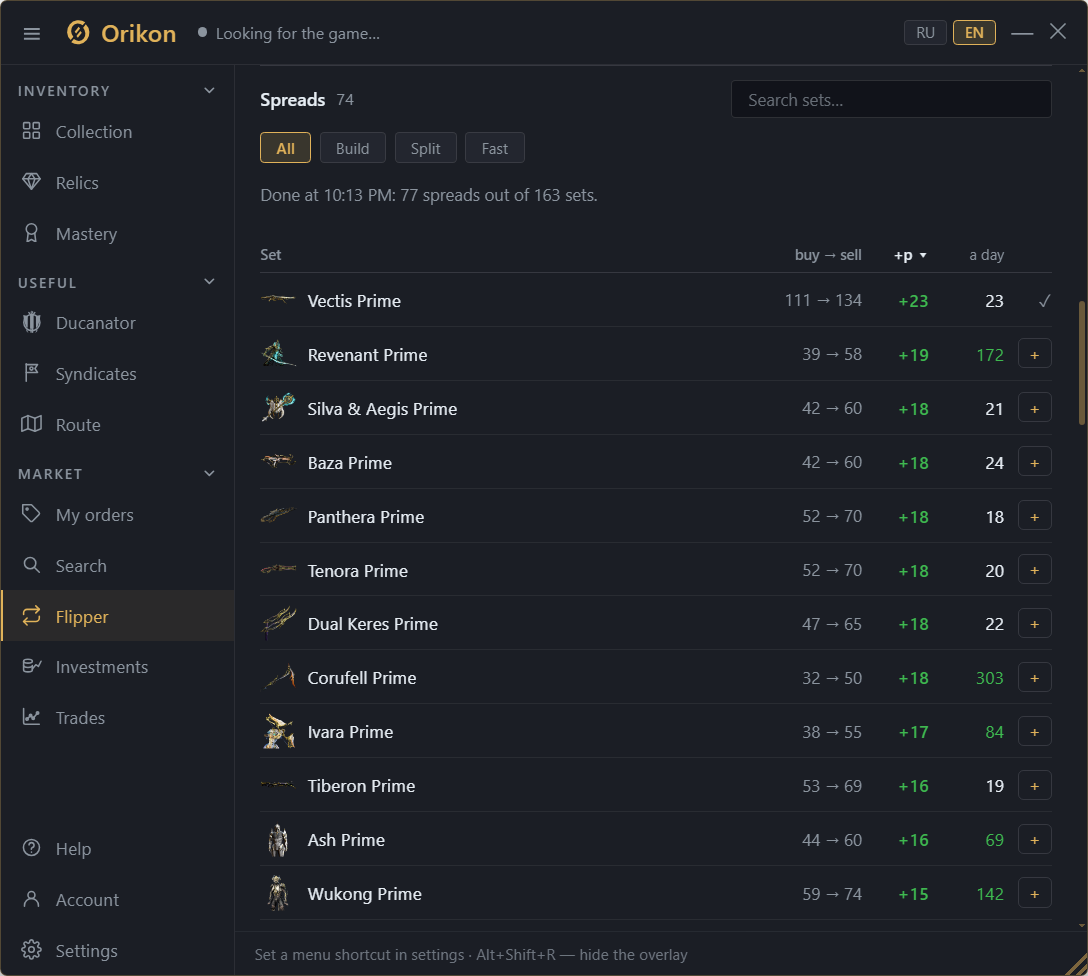The height and width of the screenshot is (976, 1088).
Task: Add Corufell Prime with plus button
Action: coord(1035,678)
